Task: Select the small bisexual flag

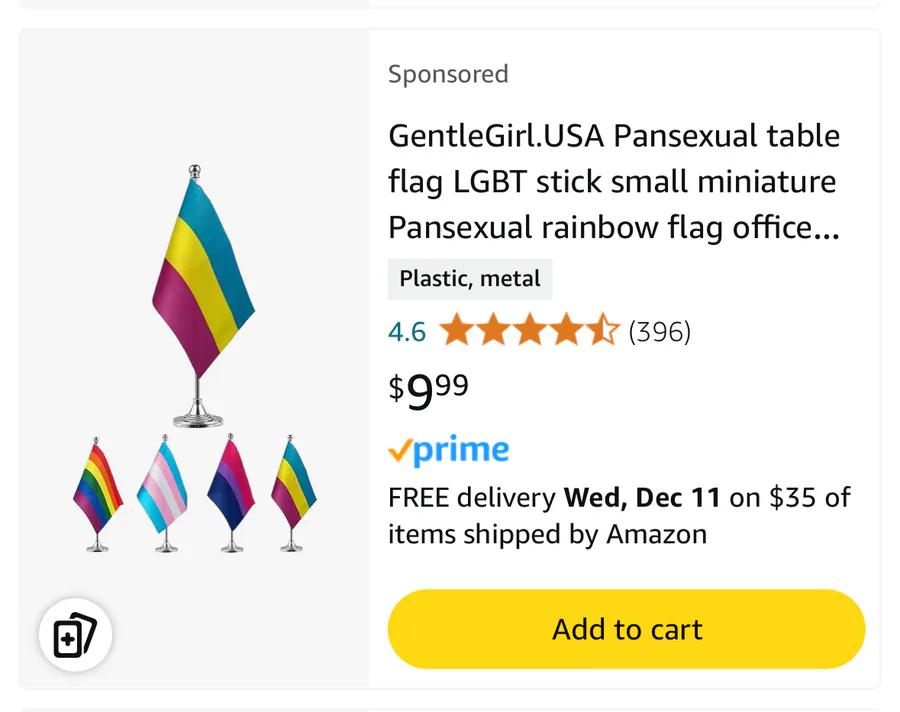Action: (230, 490)
